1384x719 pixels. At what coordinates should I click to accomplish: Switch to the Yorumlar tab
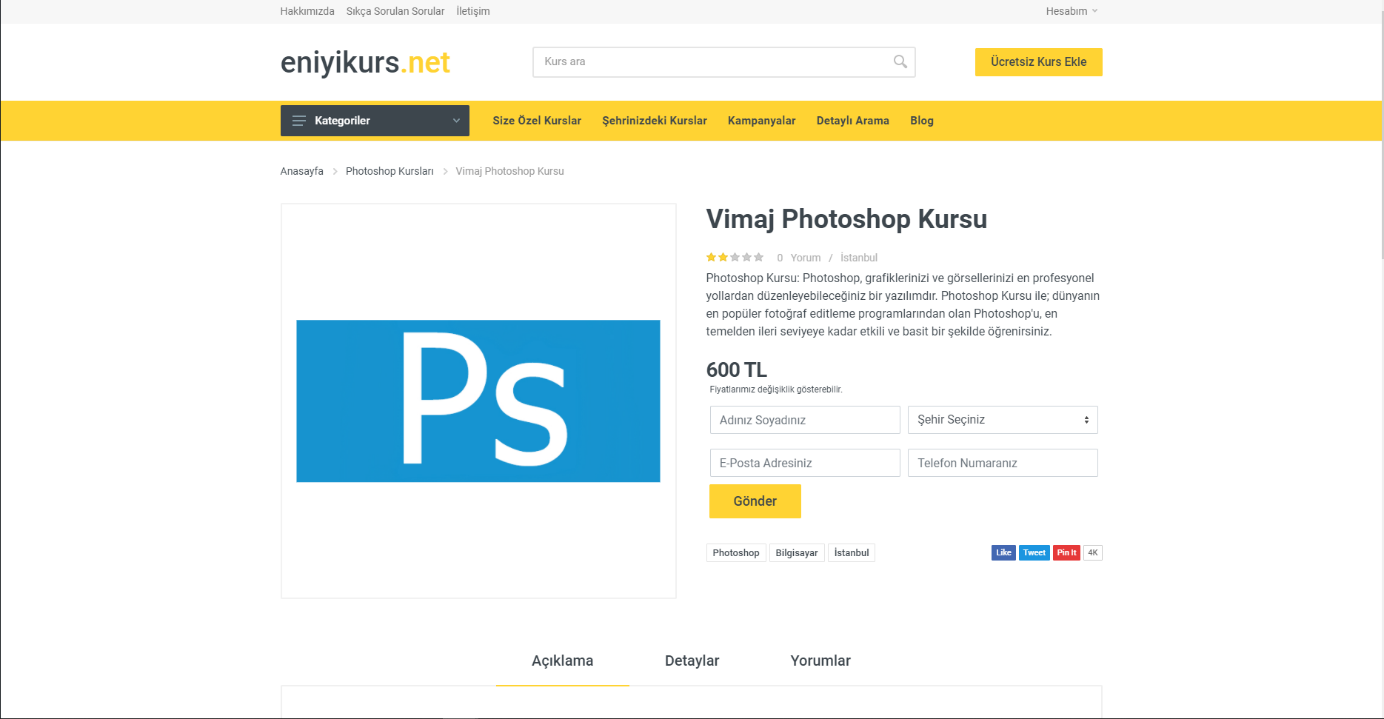[820, 661]
